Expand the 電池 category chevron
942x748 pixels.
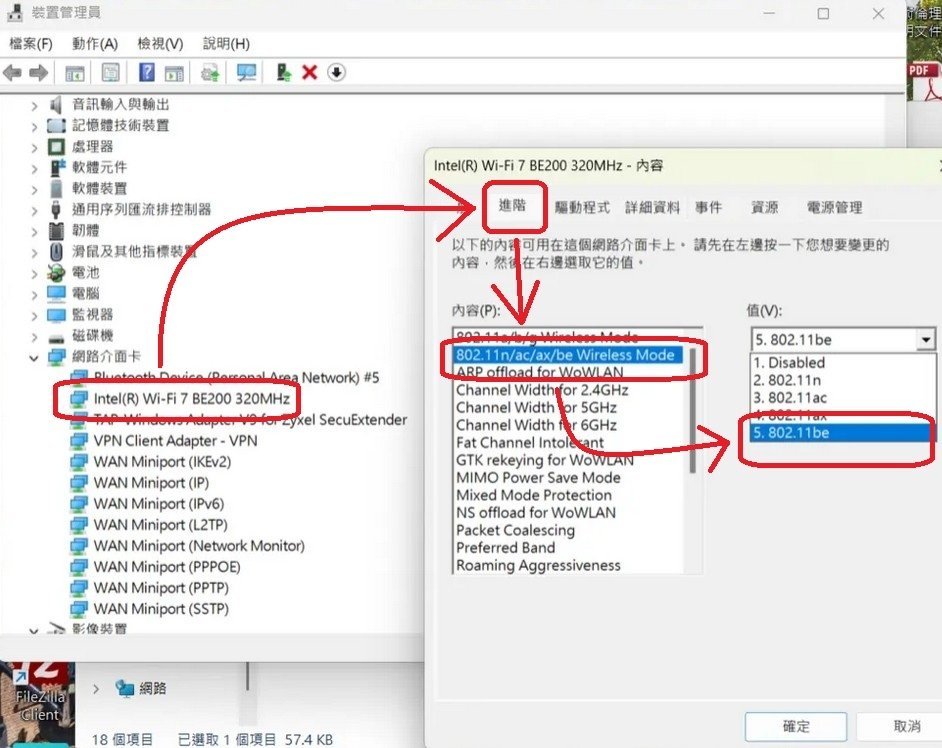(x=34, y=275)
